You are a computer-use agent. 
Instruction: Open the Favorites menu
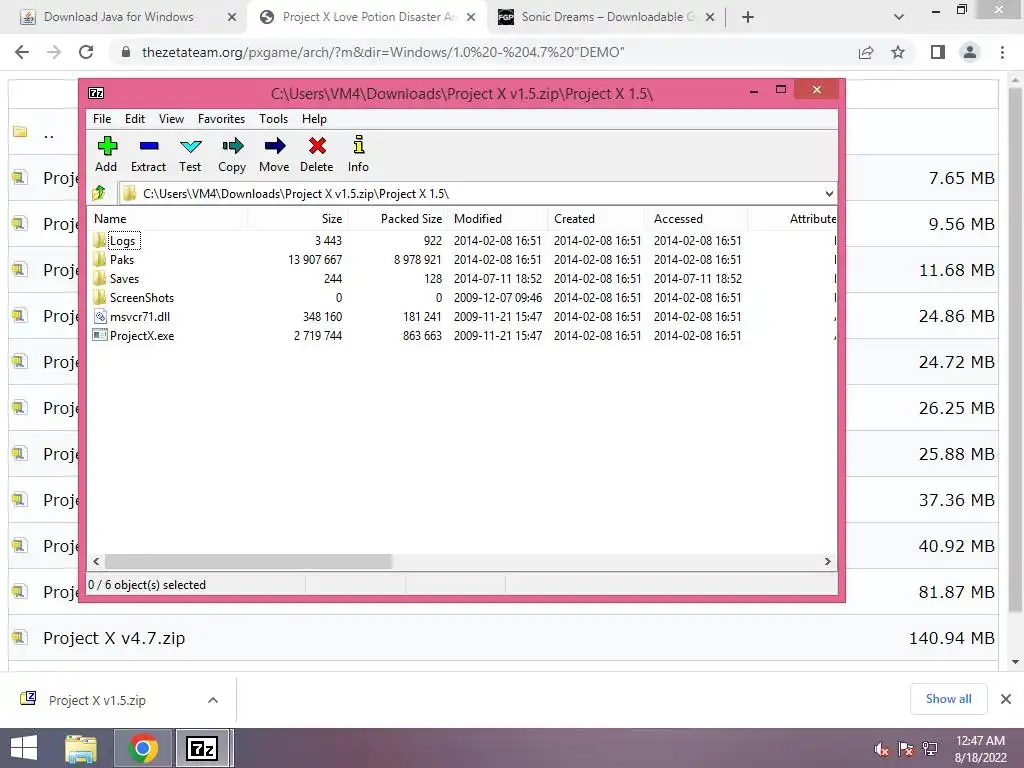(221, 119)
